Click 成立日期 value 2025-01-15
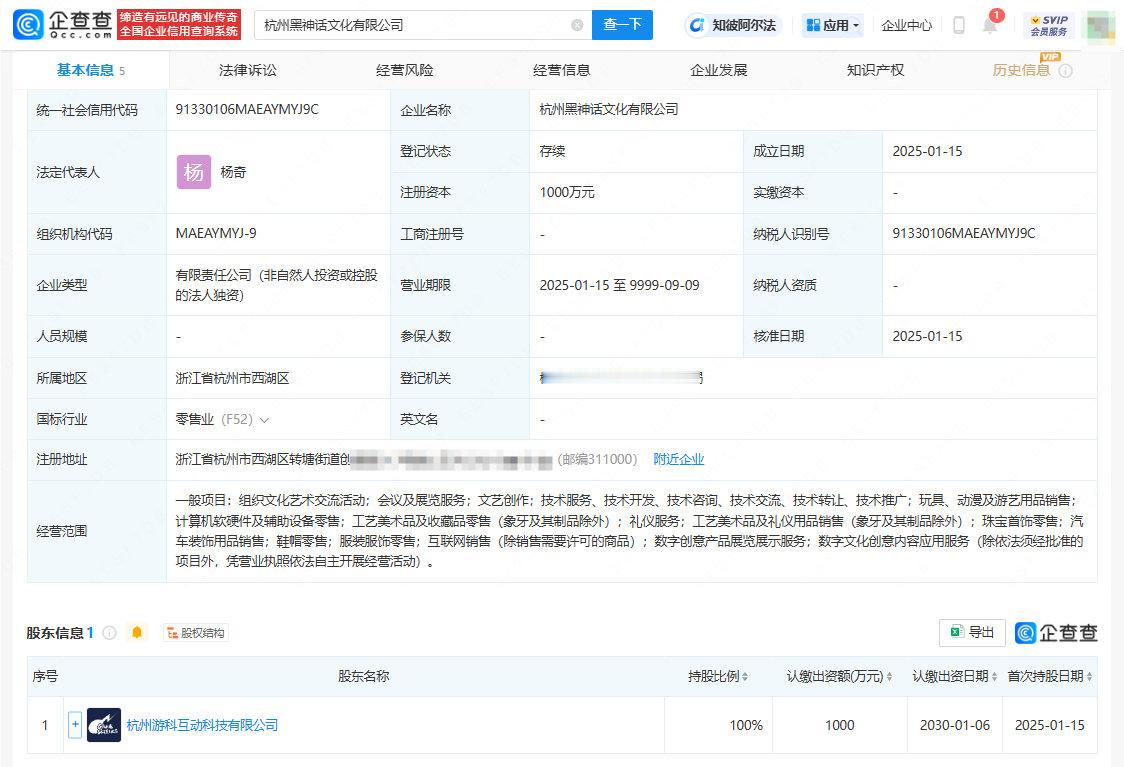1124x767 pixels. (x=927, y=151)
